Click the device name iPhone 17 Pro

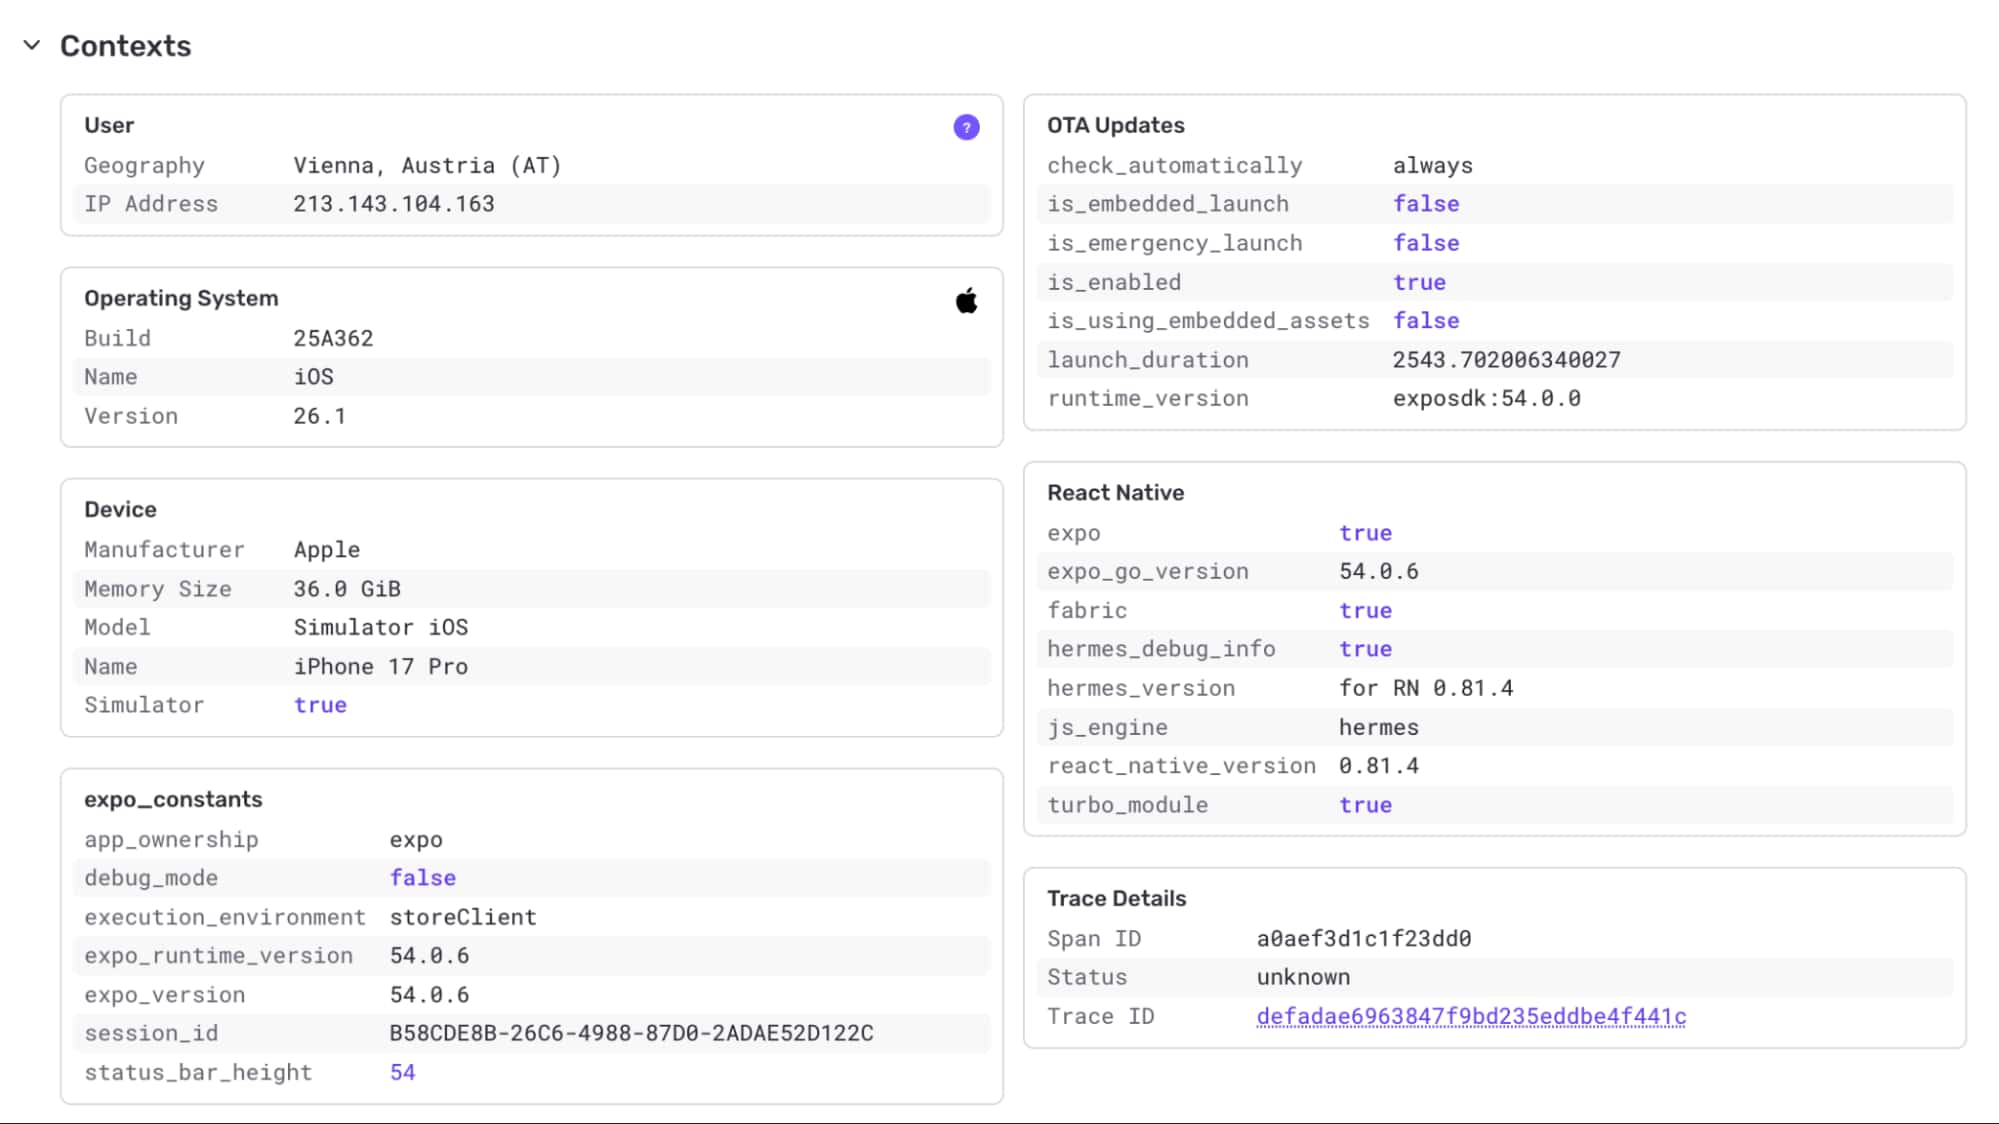(x=381, y=666)
